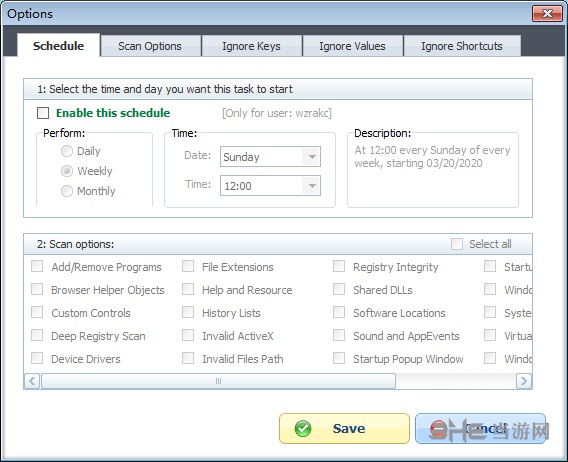568x462 pixels.
Task: Check Deep Registry Scan option
Action: click(x=37, y=335)
